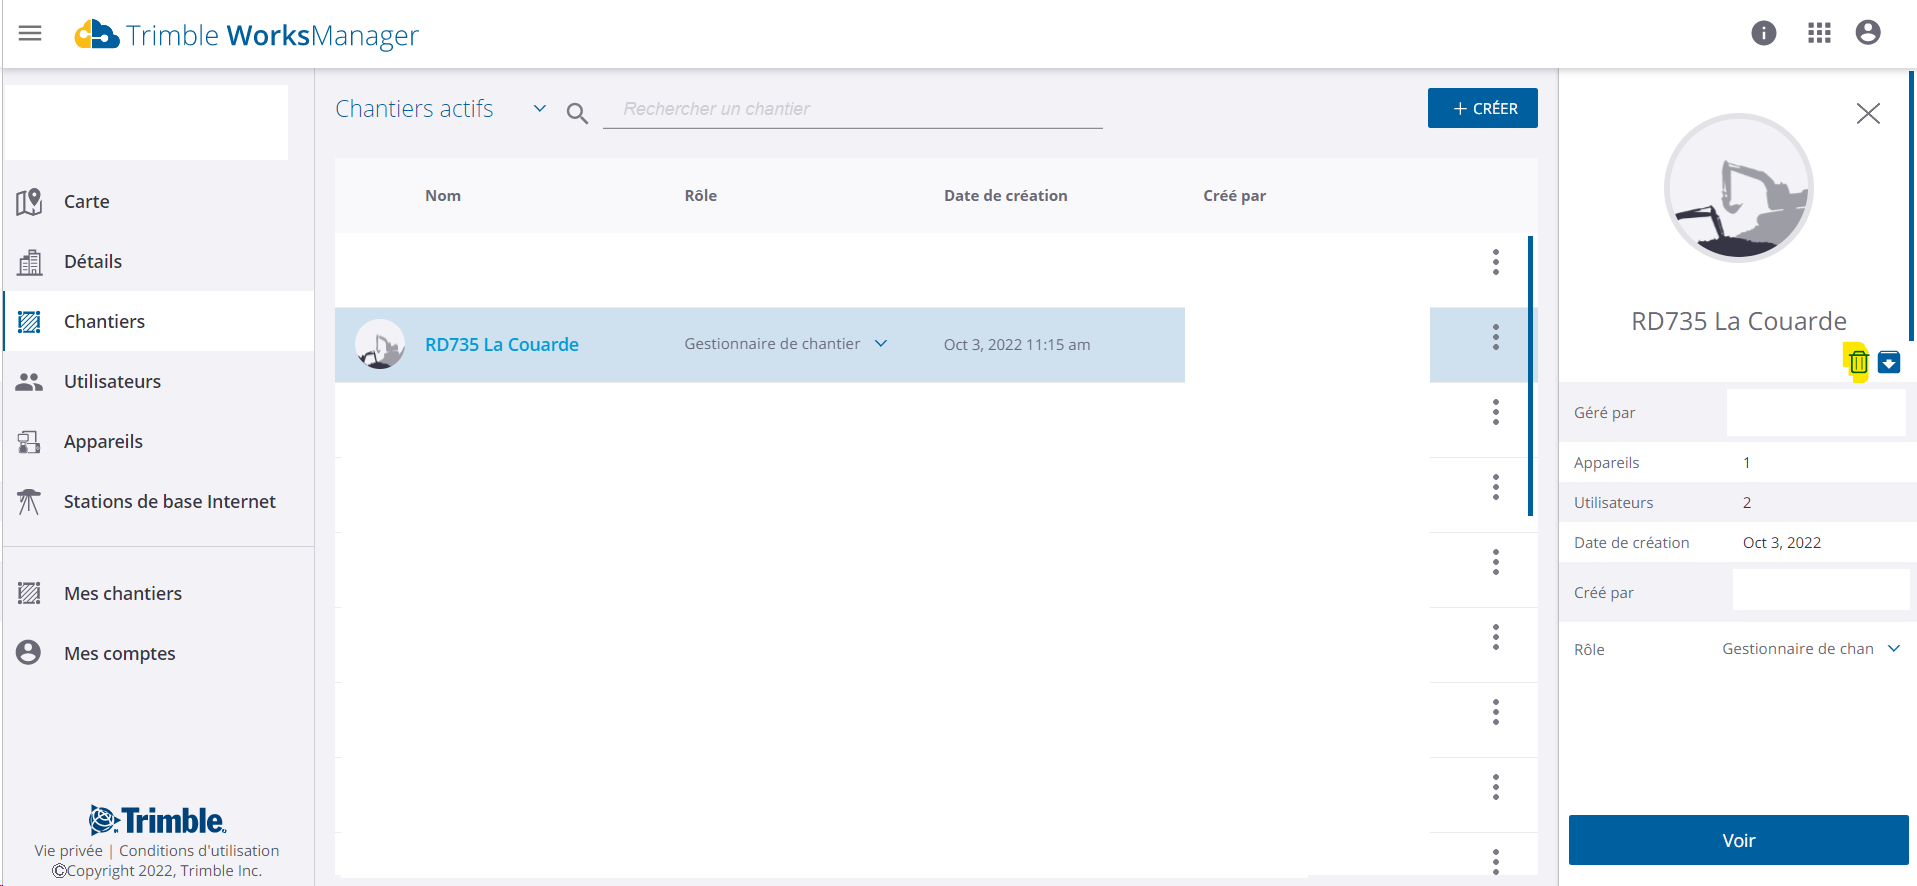
Task: Expand the Chantiers actifs filter dropdown
Action: point(540,108)
